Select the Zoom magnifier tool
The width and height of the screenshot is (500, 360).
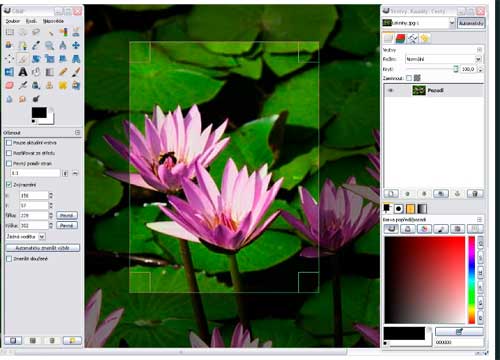tap(50, 45)
